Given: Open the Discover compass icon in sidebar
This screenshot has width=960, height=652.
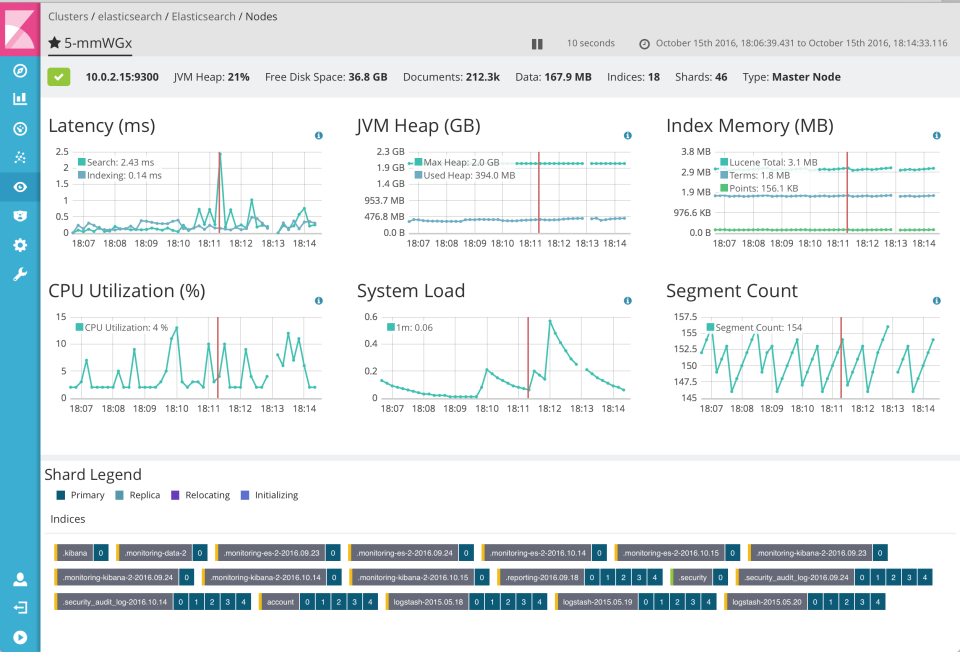Looking at the screenshot, I should coord(20,69).
